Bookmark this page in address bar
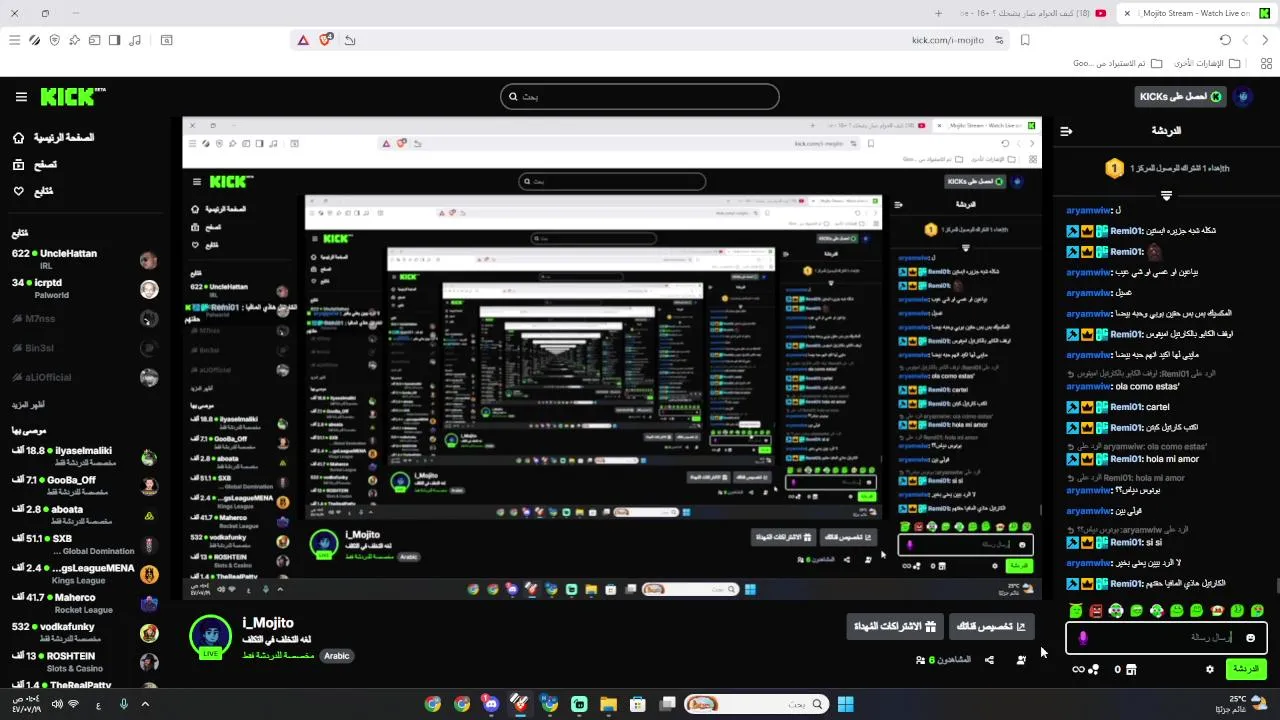The width and height of the screenshot is (1280, 720). [x=1025, y=40]
